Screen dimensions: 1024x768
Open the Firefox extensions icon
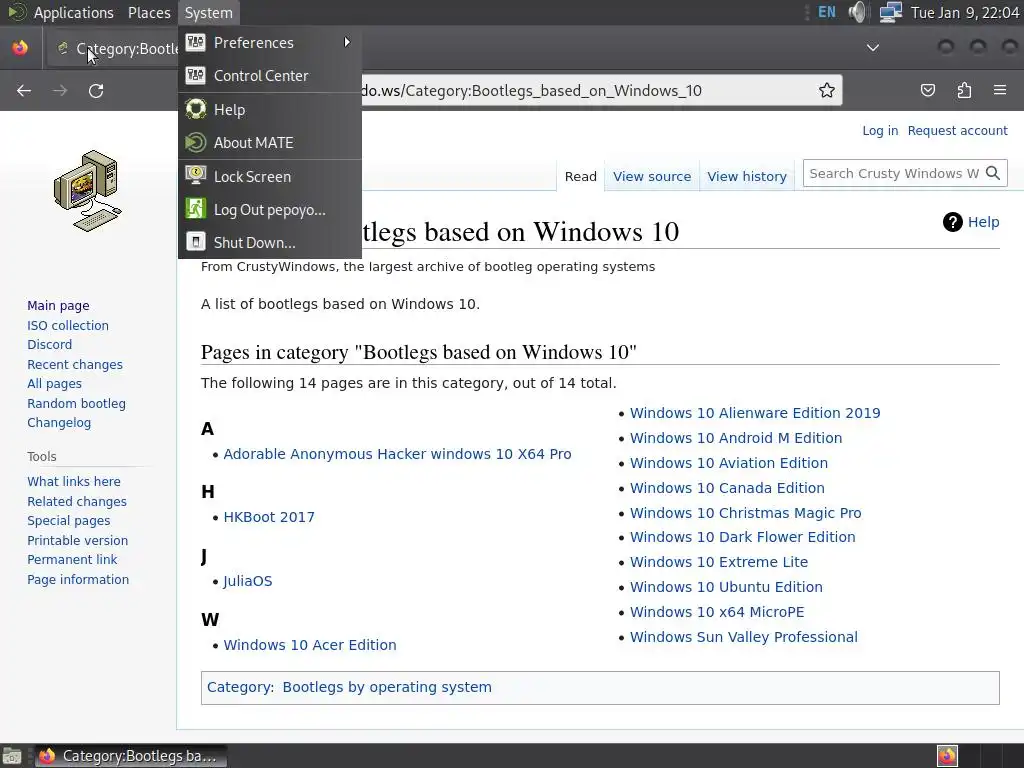point(964,90)
